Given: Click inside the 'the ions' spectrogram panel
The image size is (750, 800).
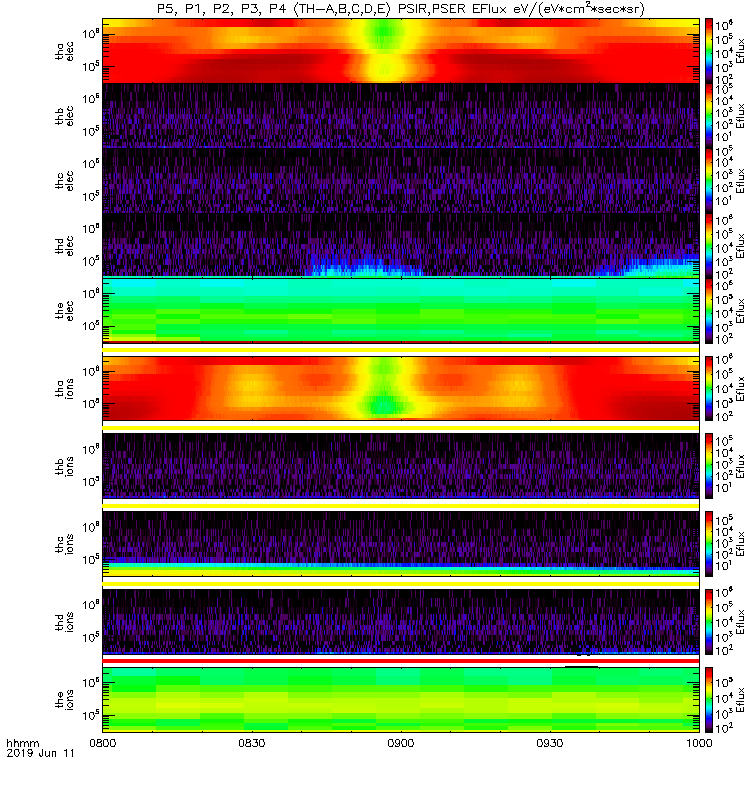Looking at the screenshot, I should 401,700.
